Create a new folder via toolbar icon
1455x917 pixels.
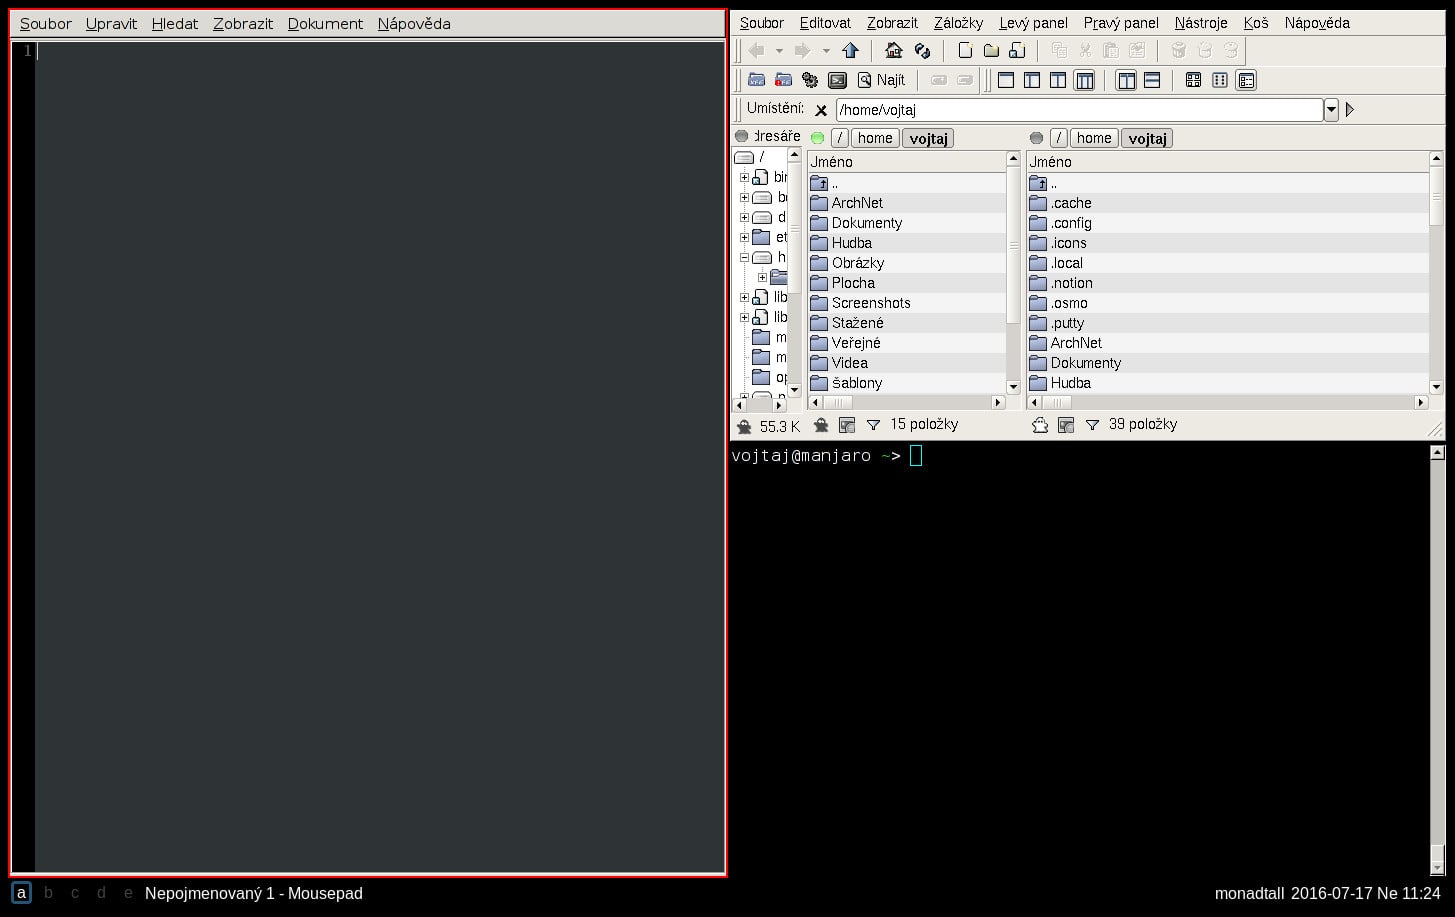click(991, 51)
